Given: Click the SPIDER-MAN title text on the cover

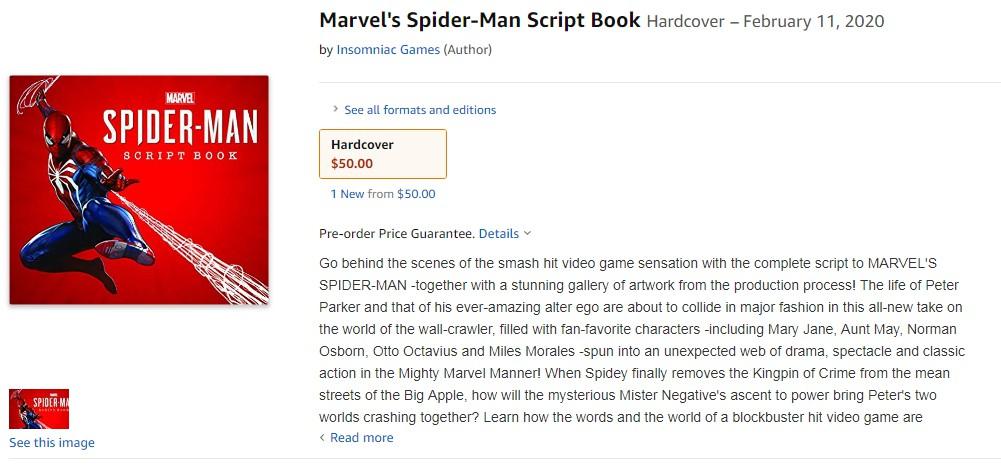Looking at the screenshot, I should [x=181, y=127].
